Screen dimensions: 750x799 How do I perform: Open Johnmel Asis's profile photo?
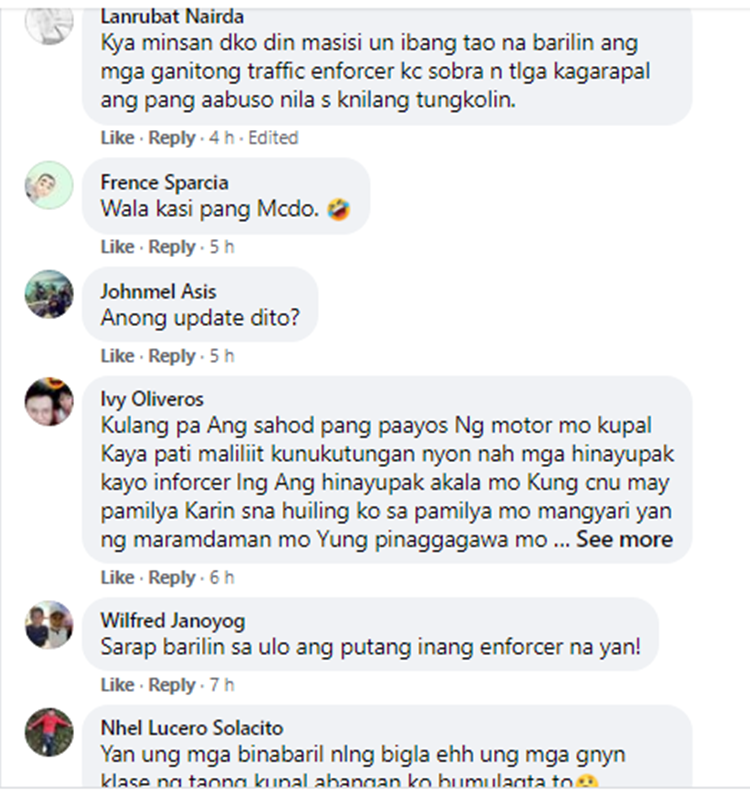49,294
